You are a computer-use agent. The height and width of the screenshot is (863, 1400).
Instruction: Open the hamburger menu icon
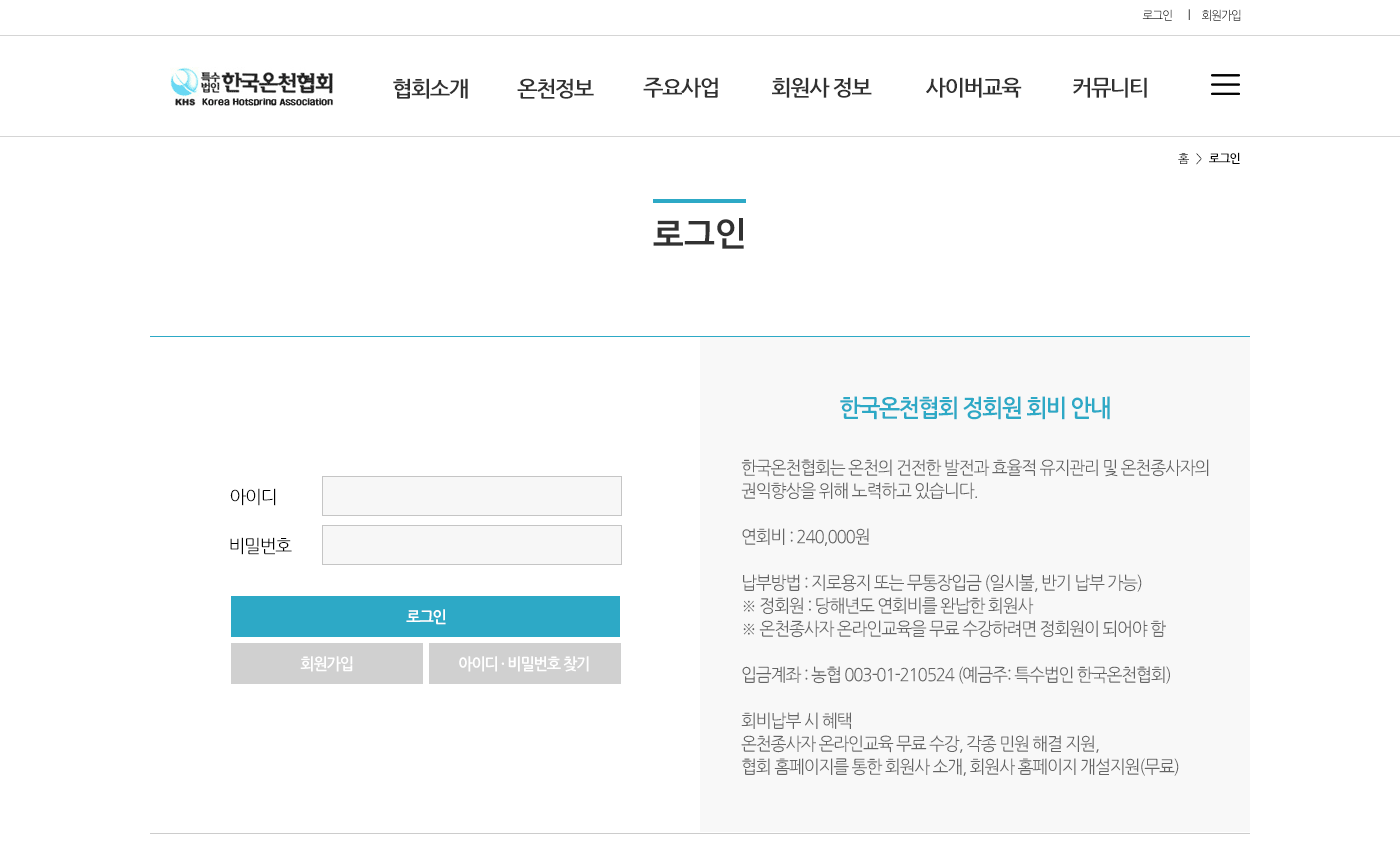coord(1225,85)
